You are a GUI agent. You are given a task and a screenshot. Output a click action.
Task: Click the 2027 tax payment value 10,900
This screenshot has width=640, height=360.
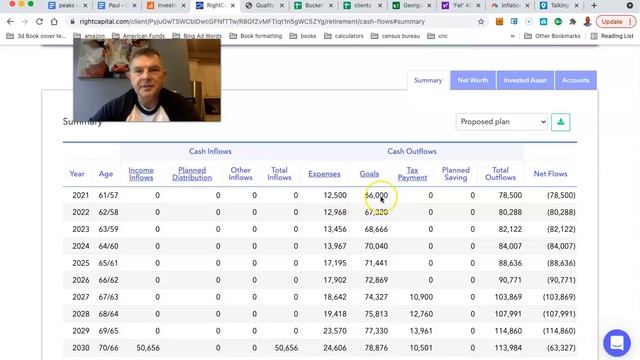[421, 297]
